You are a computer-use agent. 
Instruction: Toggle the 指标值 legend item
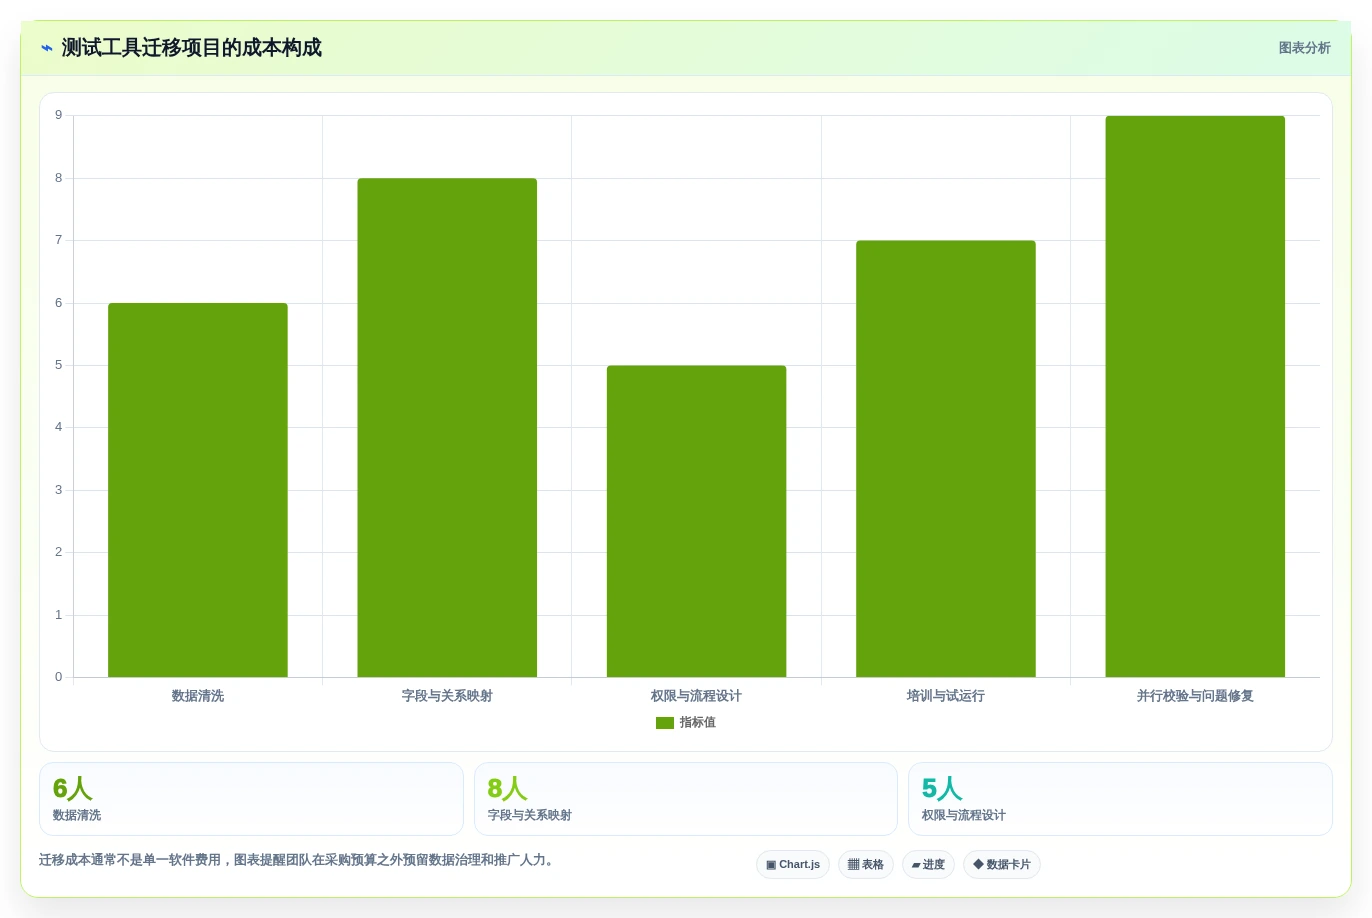686,722
